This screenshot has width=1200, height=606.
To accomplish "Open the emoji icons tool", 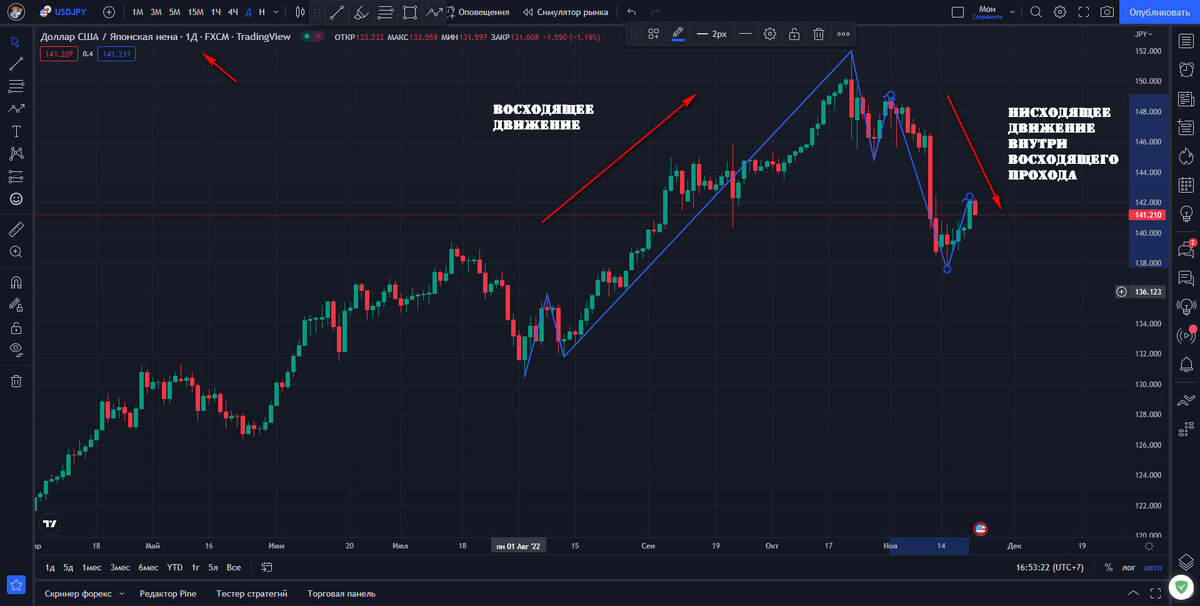I will [16, 199].
